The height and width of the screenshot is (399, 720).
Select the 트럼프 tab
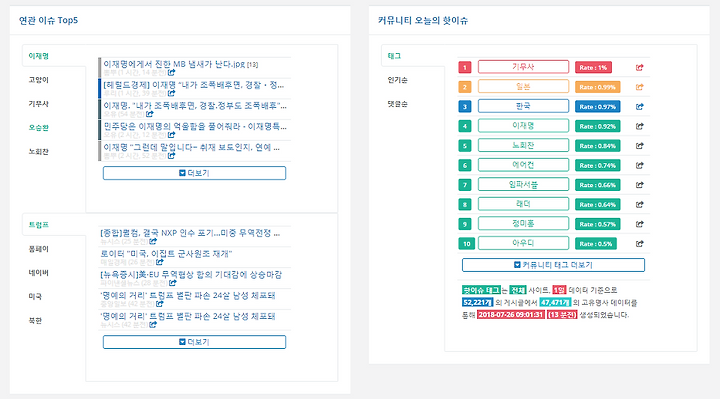click(x=39, y=225)
